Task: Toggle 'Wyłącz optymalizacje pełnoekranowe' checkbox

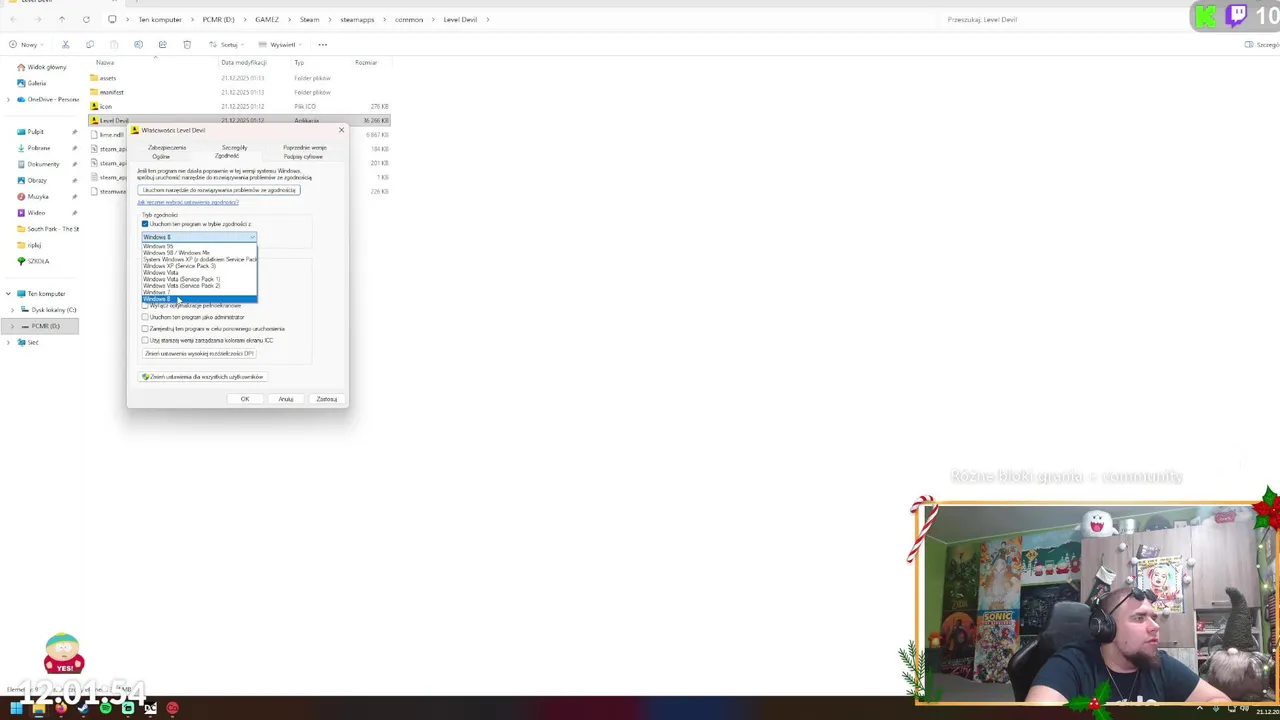Action: click(145, 305)
